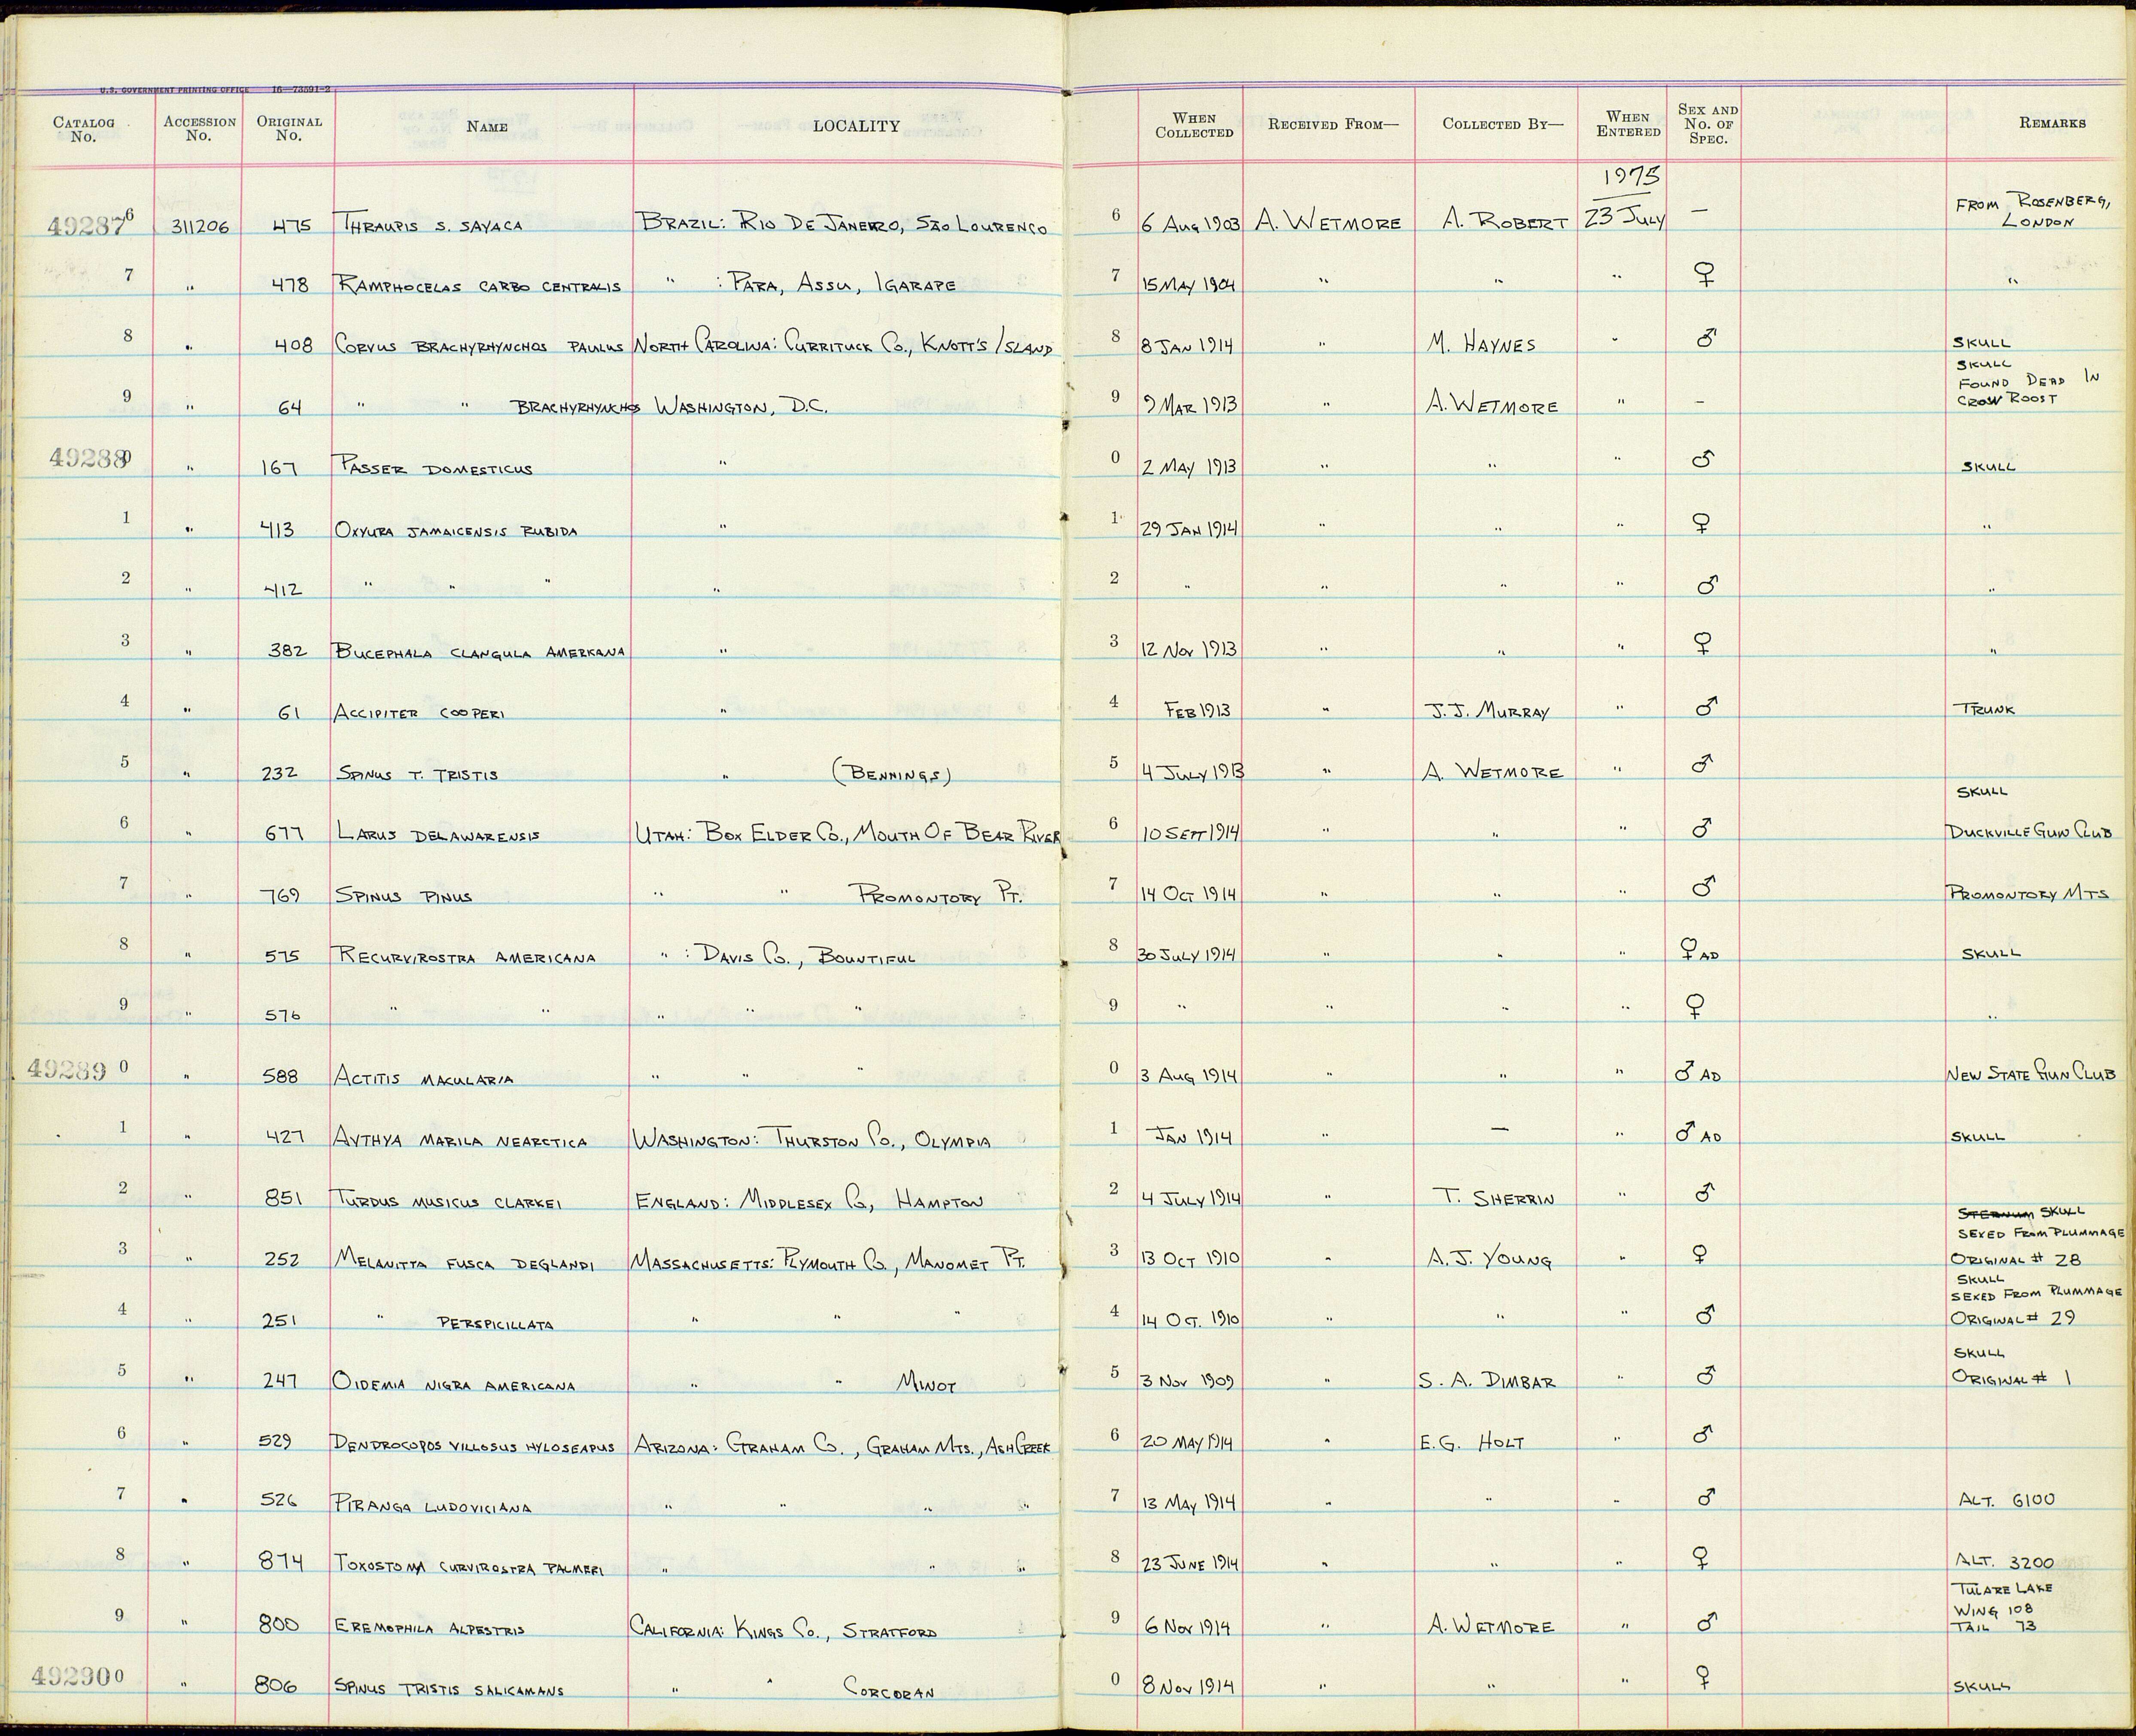Click the 'Sex and No. of Spec.' header
This screenshot has width=2136, height=1736.
[1708, 124]
